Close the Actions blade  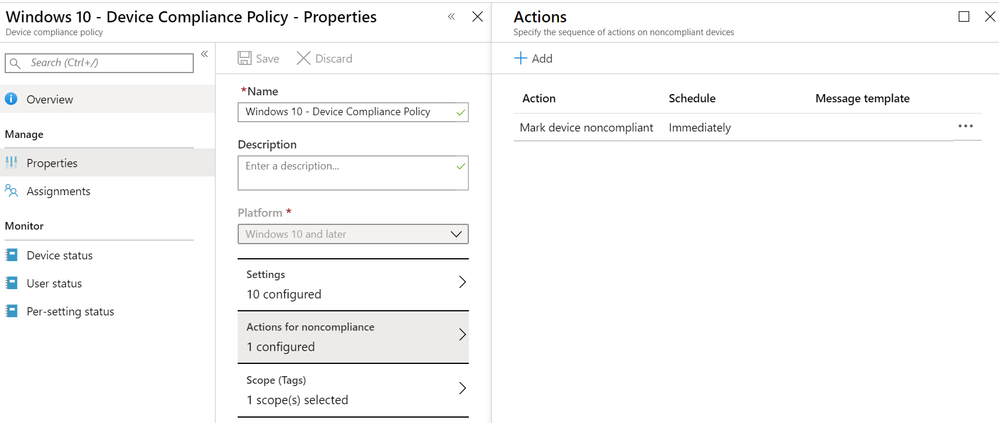(989, 17)
